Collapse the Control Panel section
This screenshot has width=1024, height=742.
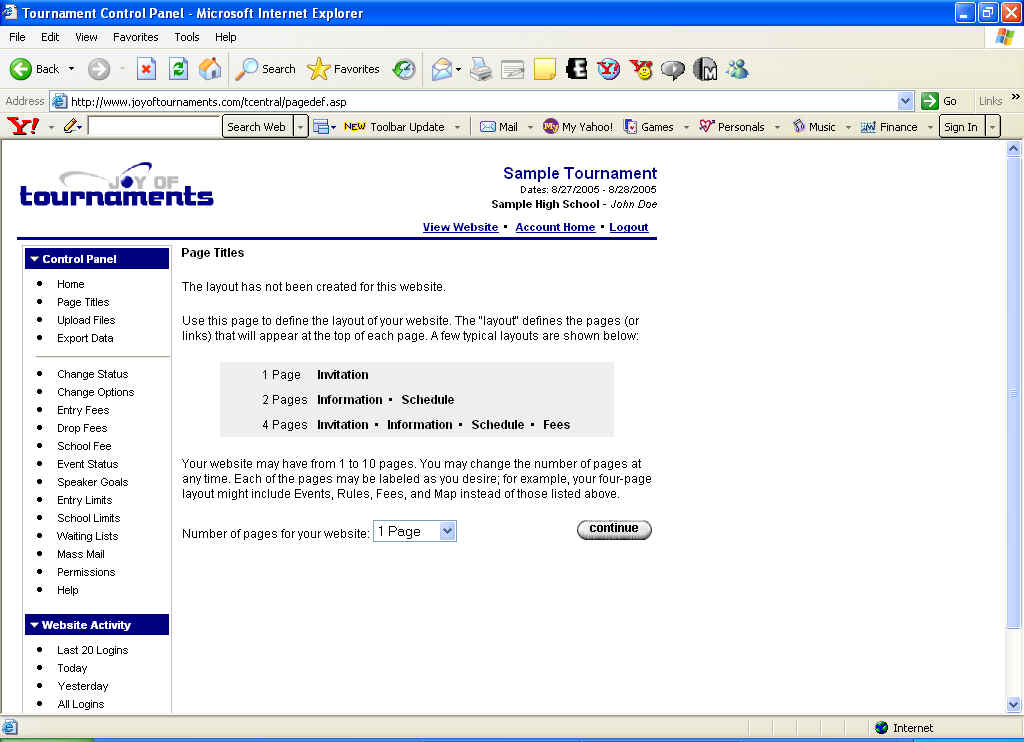coord(34,259)
